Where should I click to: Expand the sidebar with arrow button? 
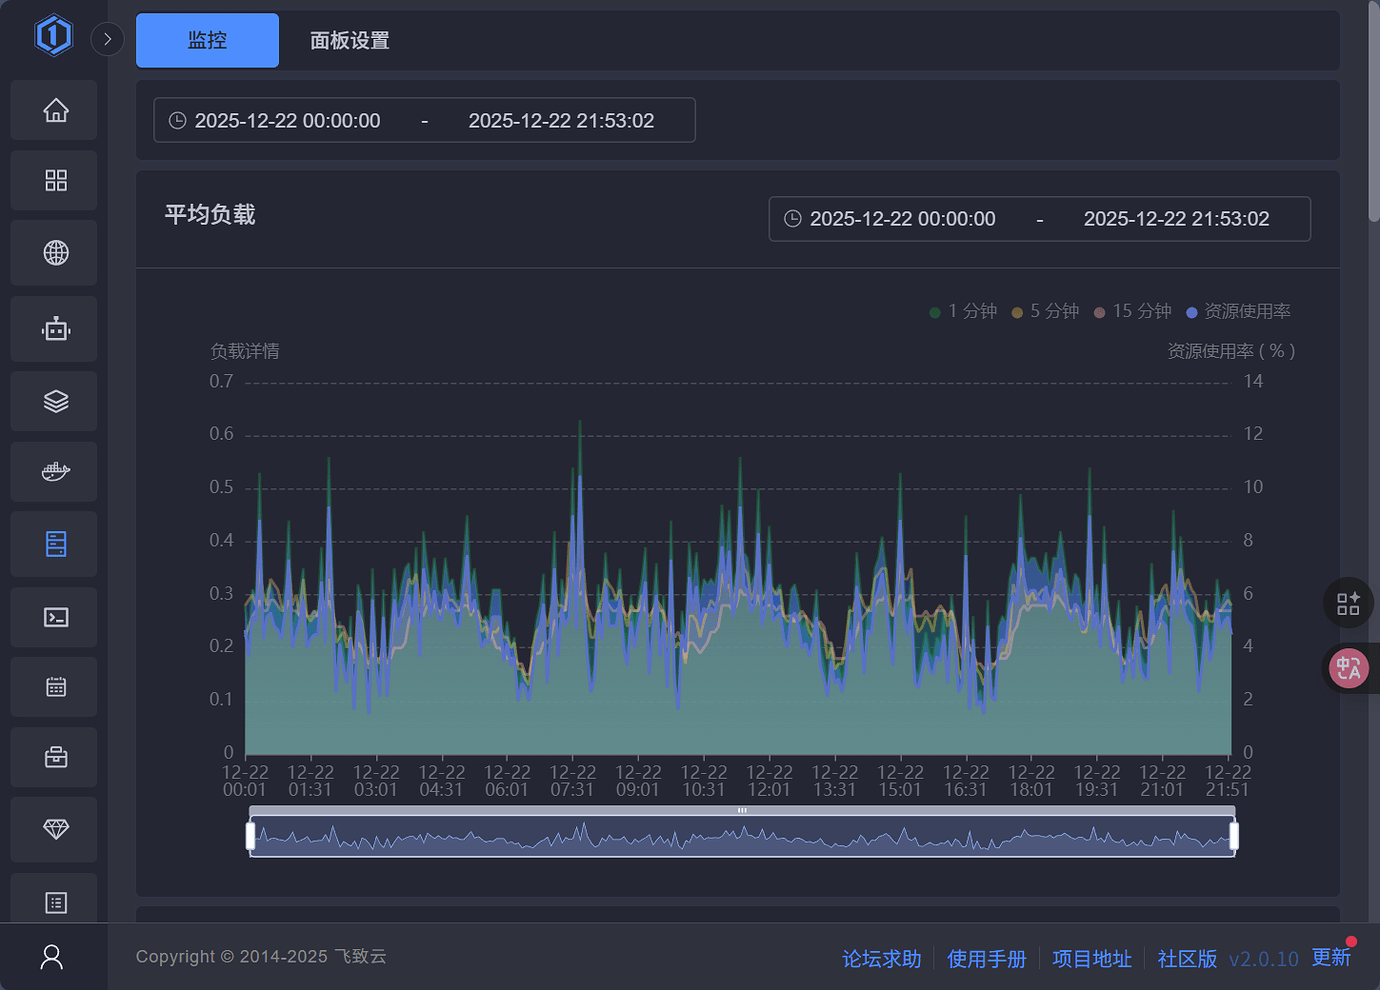point(107,39)
